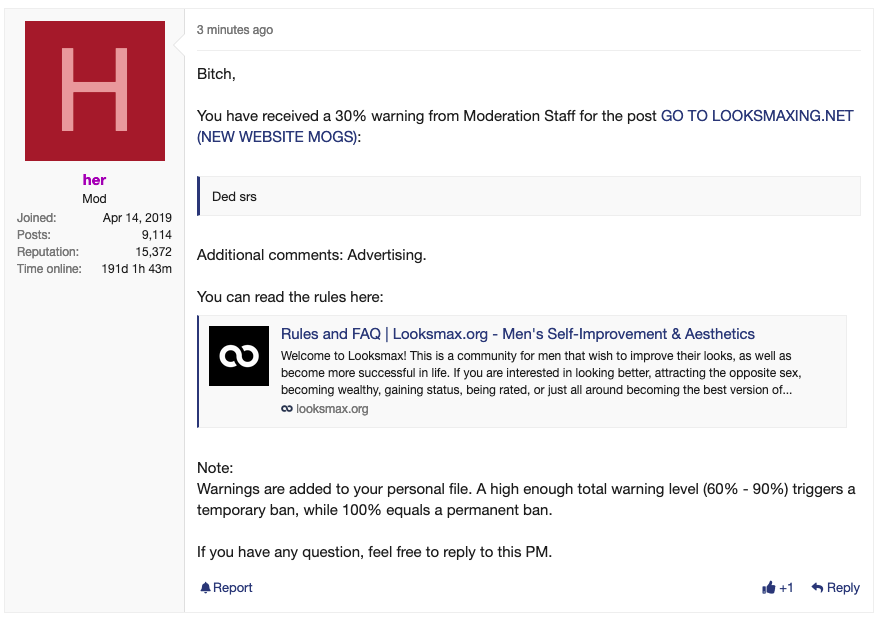
Task: Click the 'Note:' heading text
Action: pyautogui.click(x=215, y=468)
